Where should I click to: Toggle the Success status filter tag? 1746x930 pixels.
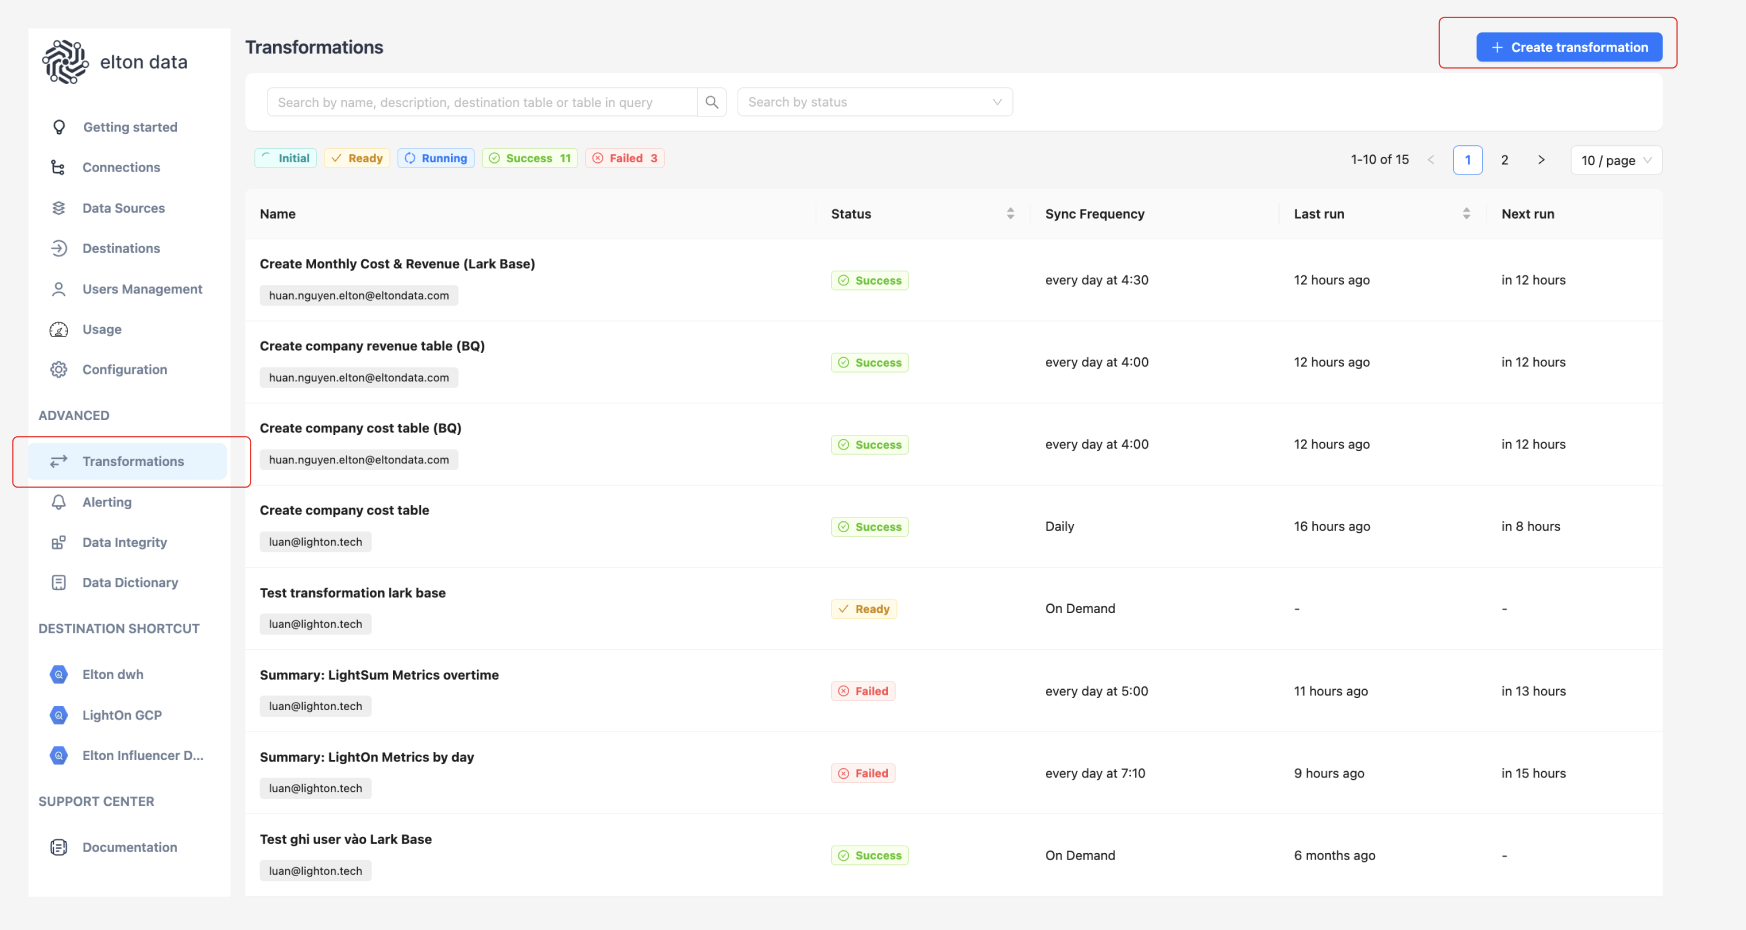[x=530, y=158]
